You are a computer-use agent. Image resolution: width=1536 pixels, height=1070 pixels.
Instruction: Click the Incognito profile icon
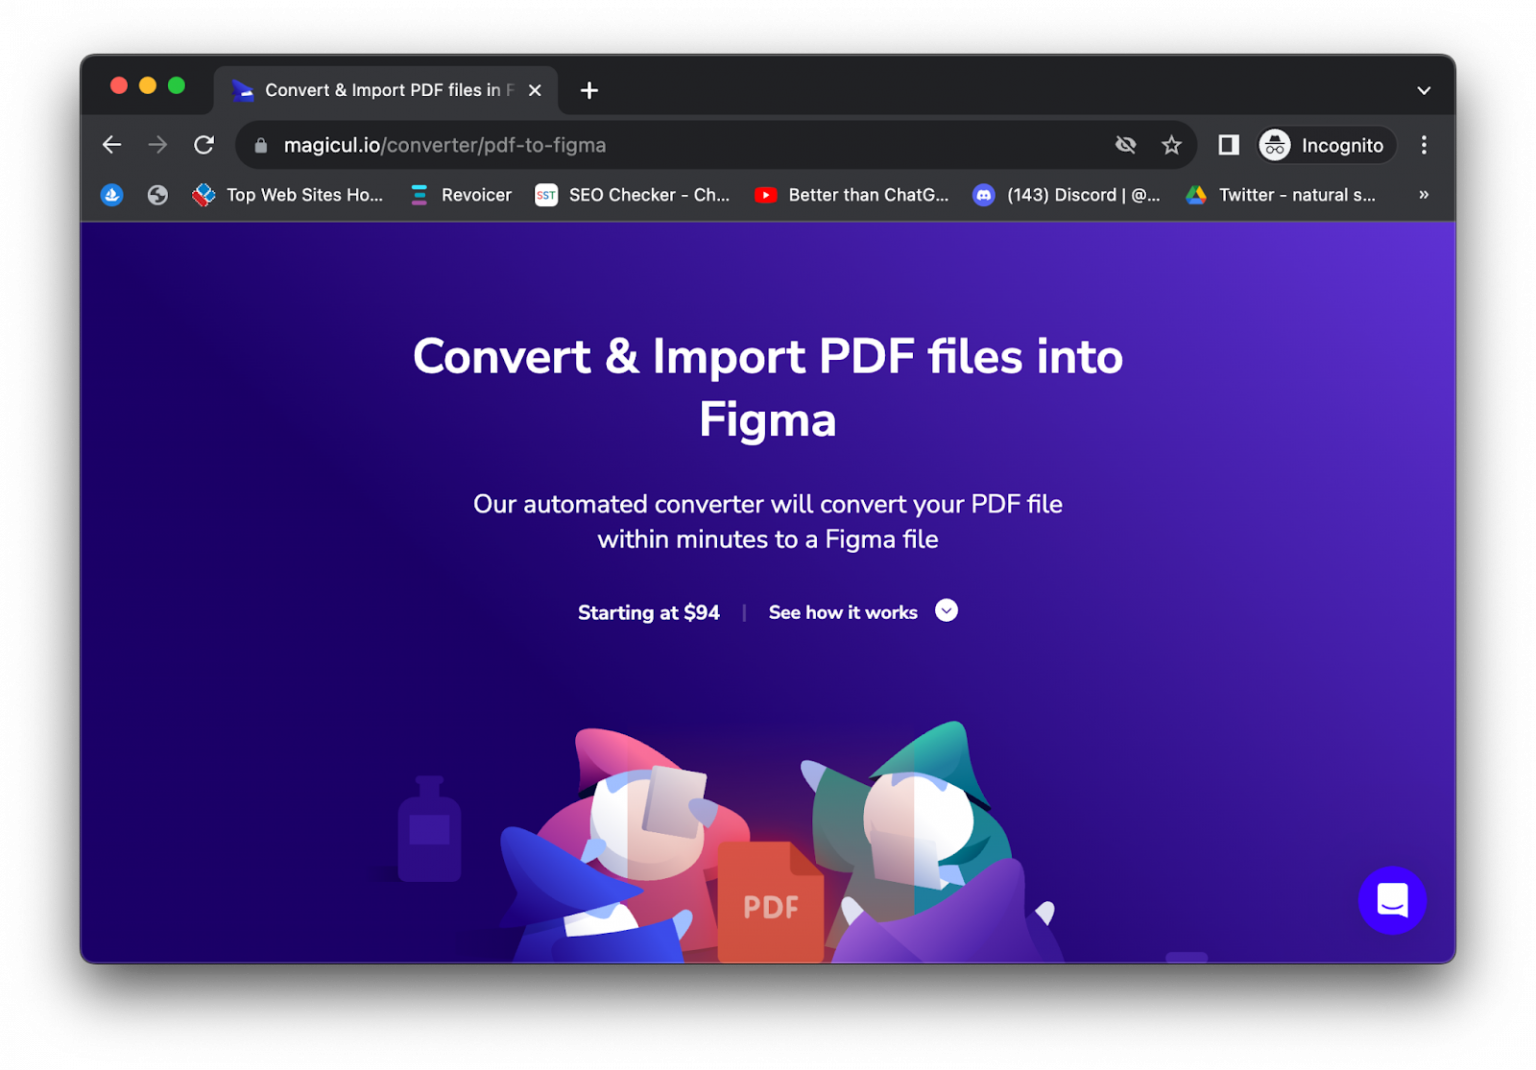[1274, 144]
